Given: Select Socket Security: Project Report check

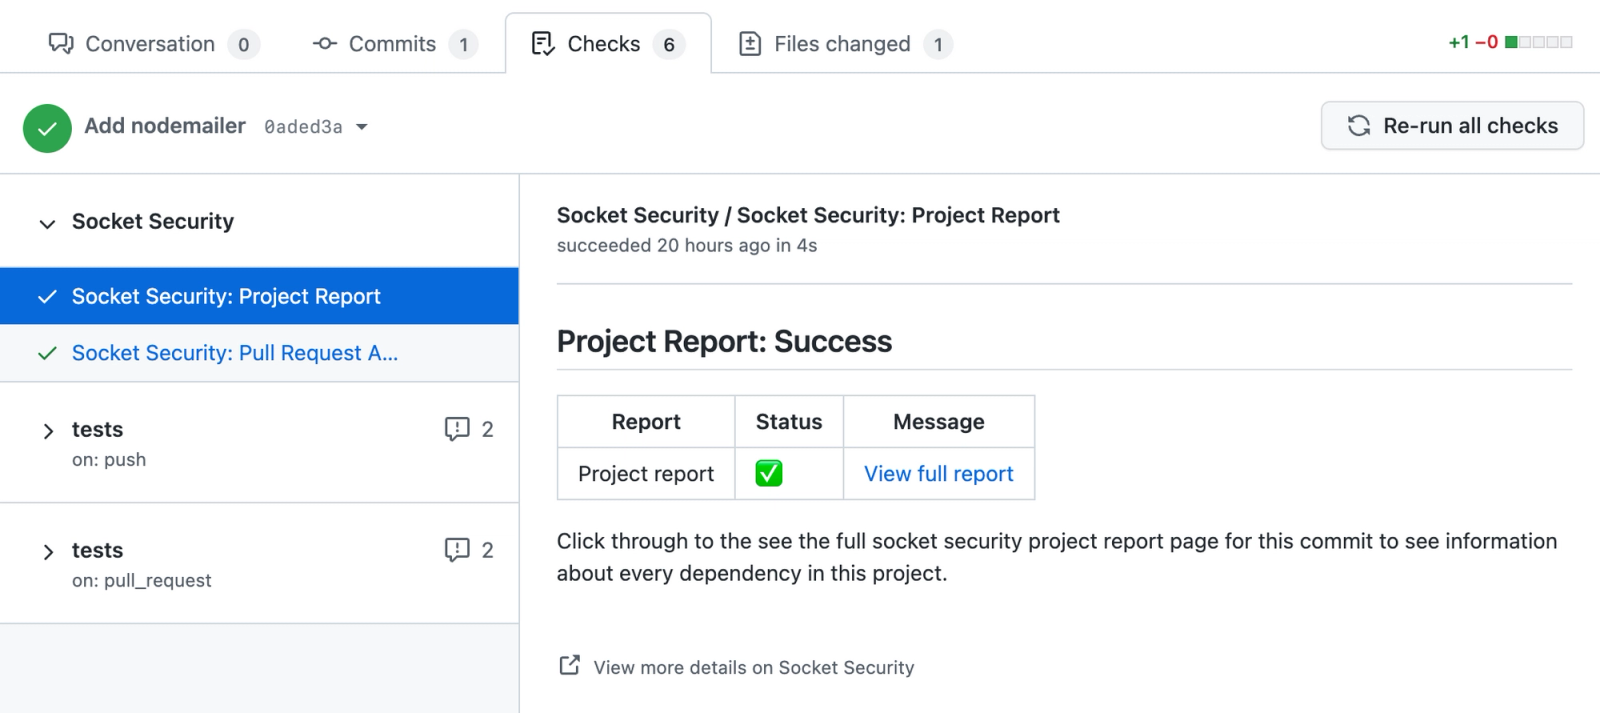Looking at the screenshot, I should click(x=259, y=296).
